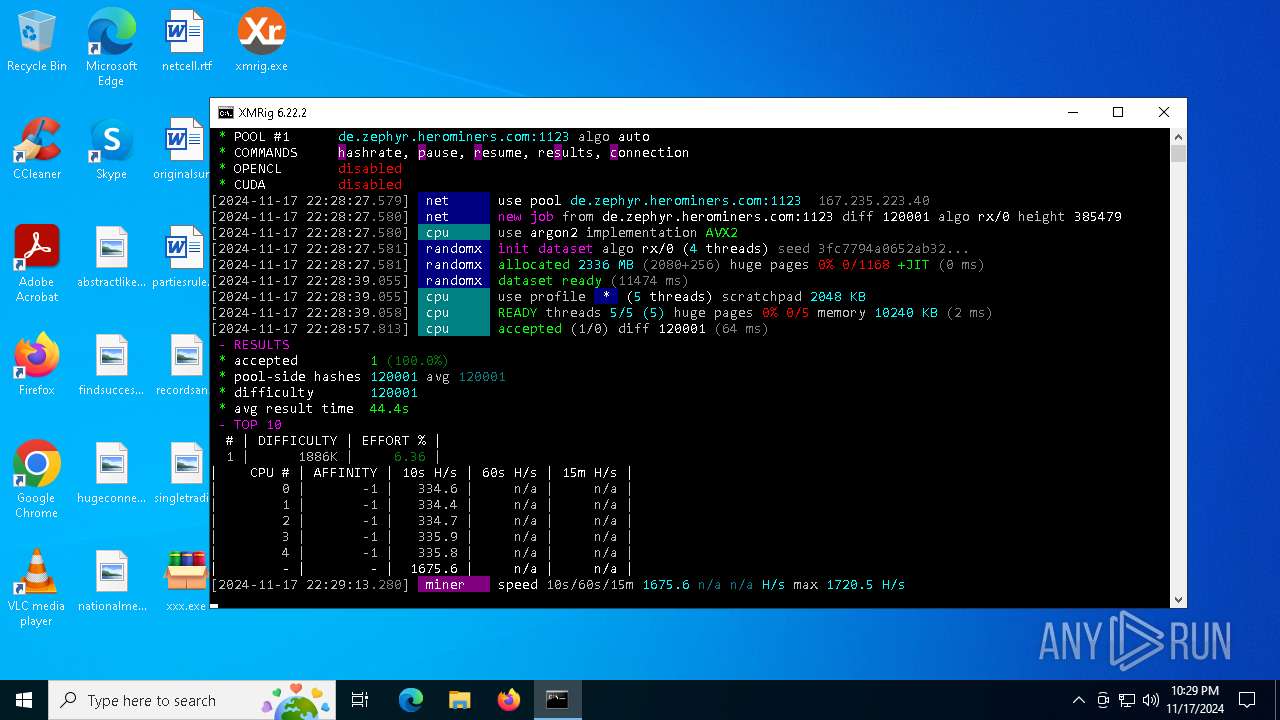Select the xmrig.exe desktop icon
This screenshot has width=1280, height=720.
[261, 42]
